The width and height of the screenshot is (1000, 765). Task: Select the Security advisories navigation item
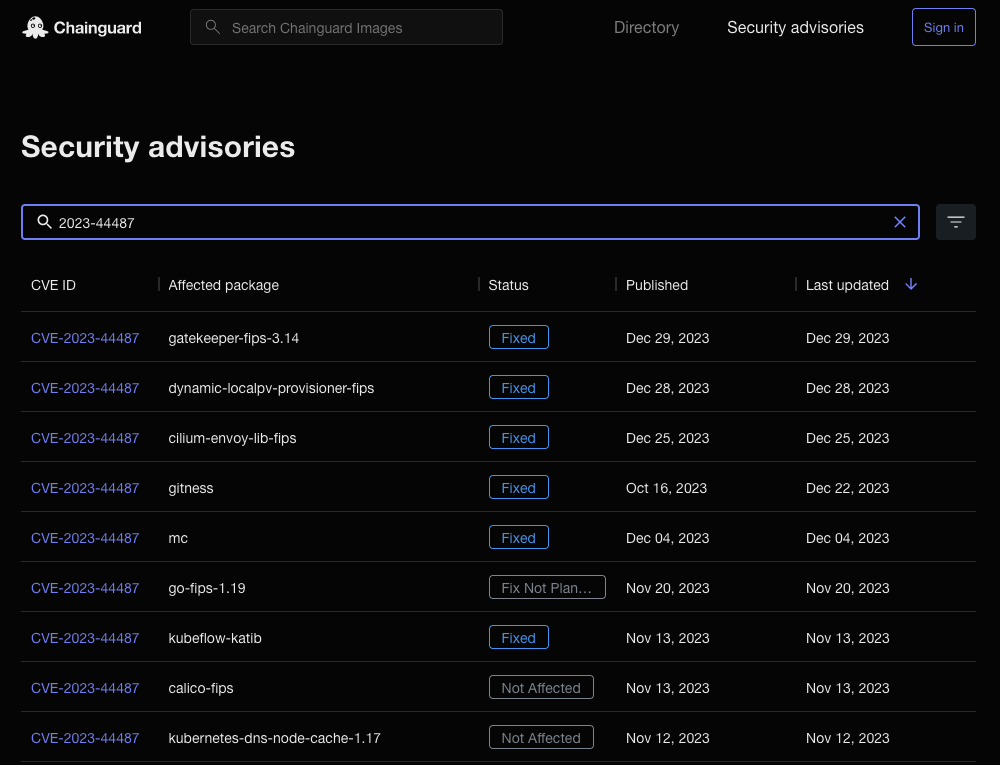[795, 27]
